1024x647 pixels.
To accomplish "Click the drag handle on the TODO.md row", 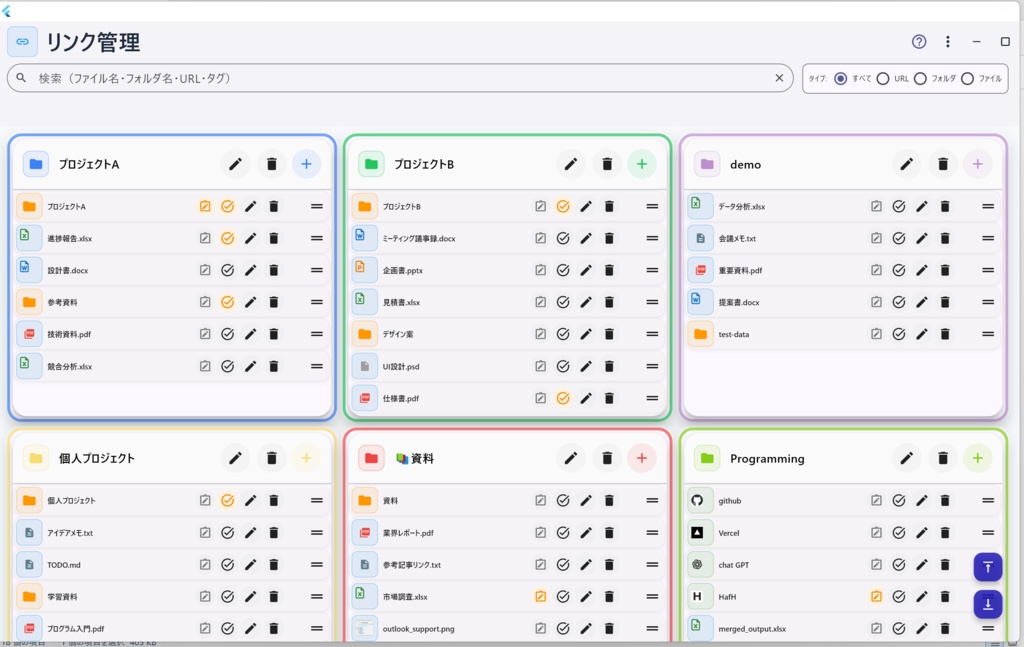I will coord(316,564).
